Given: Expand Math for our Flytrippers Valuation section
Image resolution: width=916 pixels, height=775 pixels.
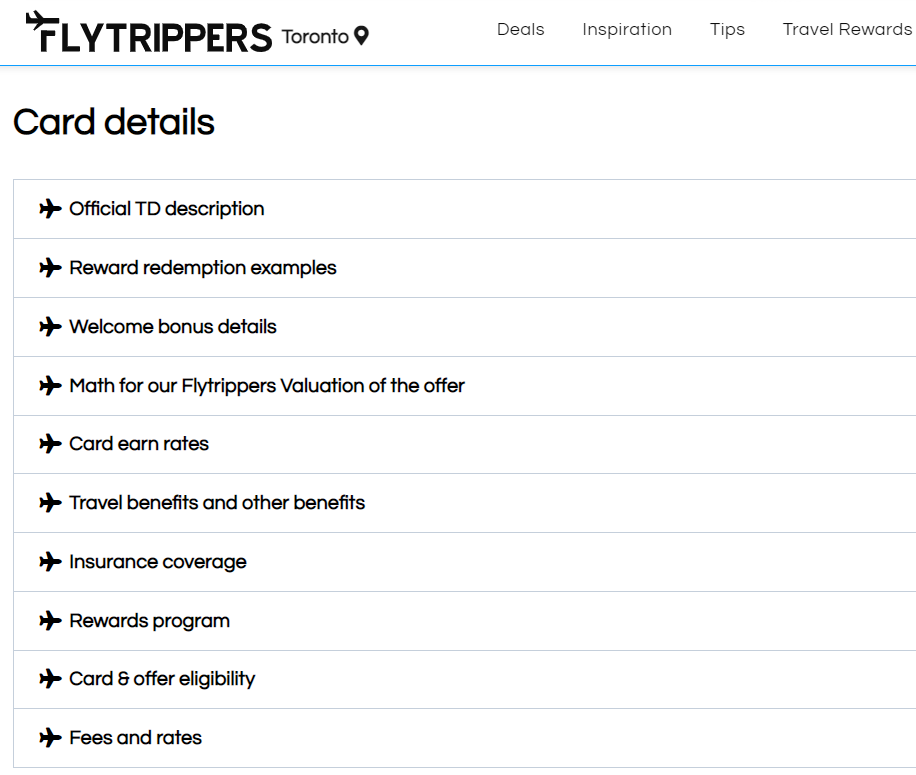Looking at the screenshot, I should (464, 386).
